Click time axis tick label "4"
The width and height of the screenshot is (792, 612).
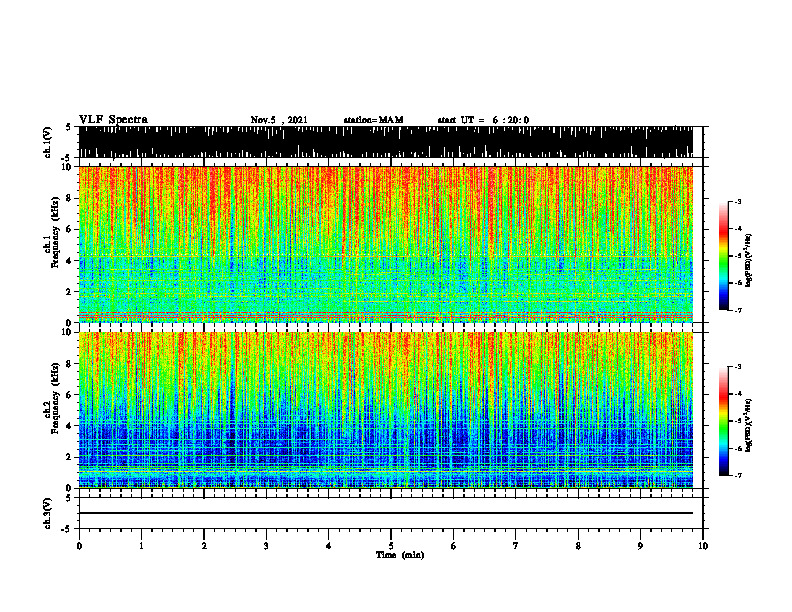click(329, 546)
